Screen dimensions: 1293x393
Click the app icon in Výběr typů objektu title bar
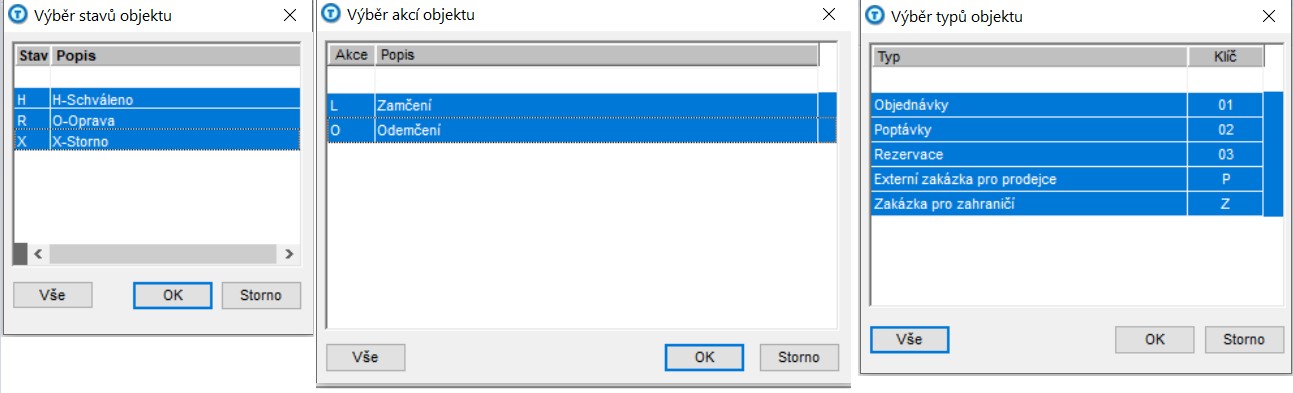875,16
